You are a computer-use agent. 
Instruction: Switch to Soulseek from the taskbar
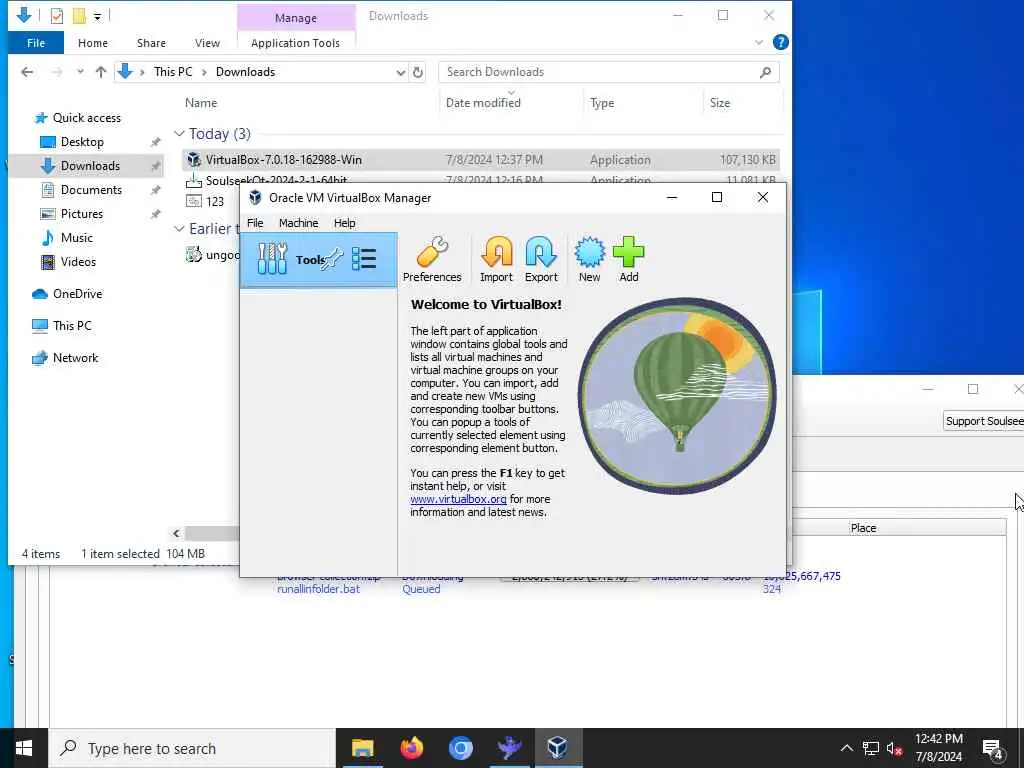tap(509, 748)
